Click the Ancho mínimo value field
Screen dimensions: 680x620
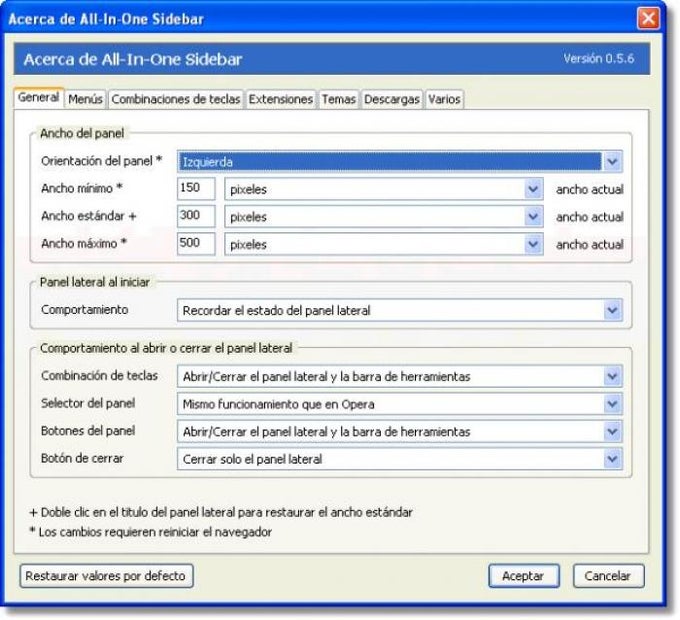196,189
